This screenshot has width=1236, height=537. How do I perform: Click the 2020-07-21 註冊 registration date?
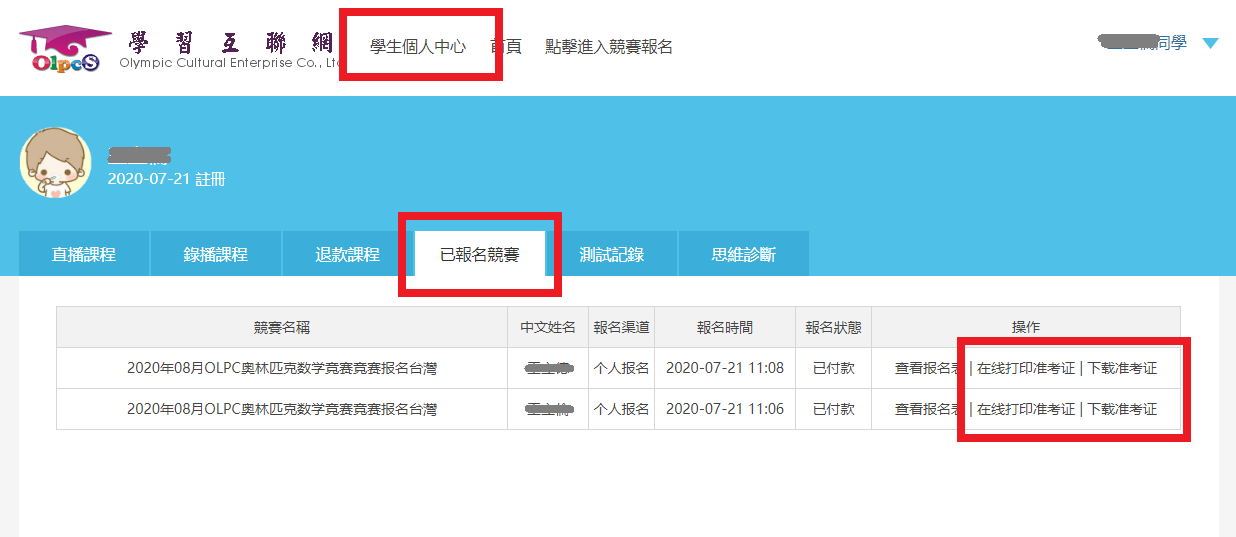167,179
